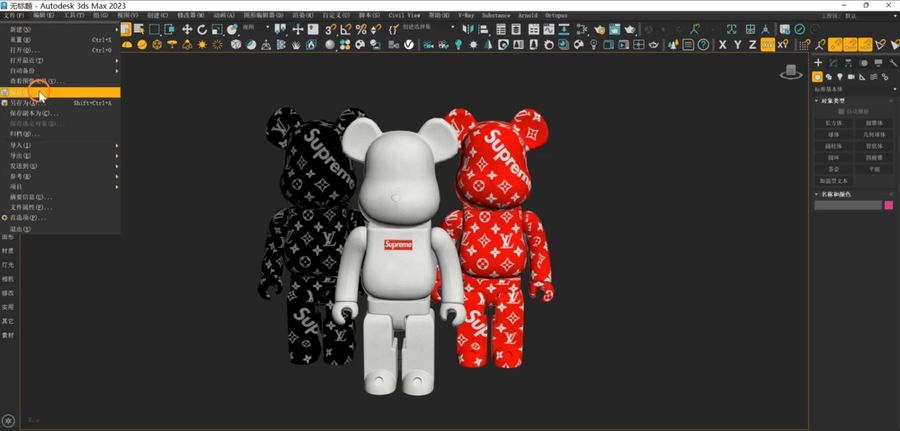The image size is (900, 431).
Task: Click the Mirror tool icon
Action: [468, 29]
